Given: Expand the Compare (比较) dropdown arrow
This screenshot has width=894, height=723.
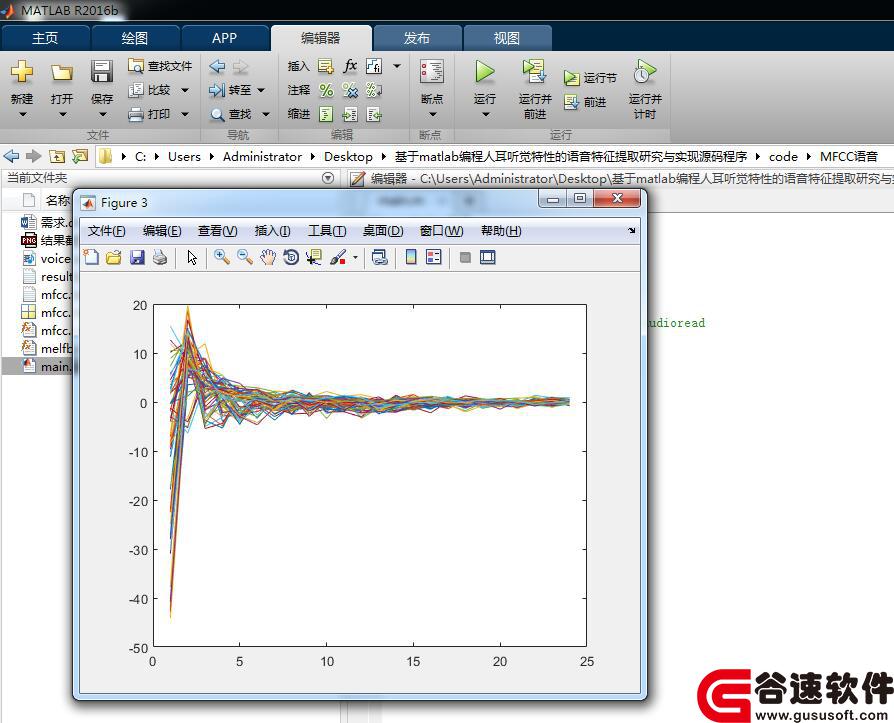Looking at the screenshot, I should click(x=185, y=90).
